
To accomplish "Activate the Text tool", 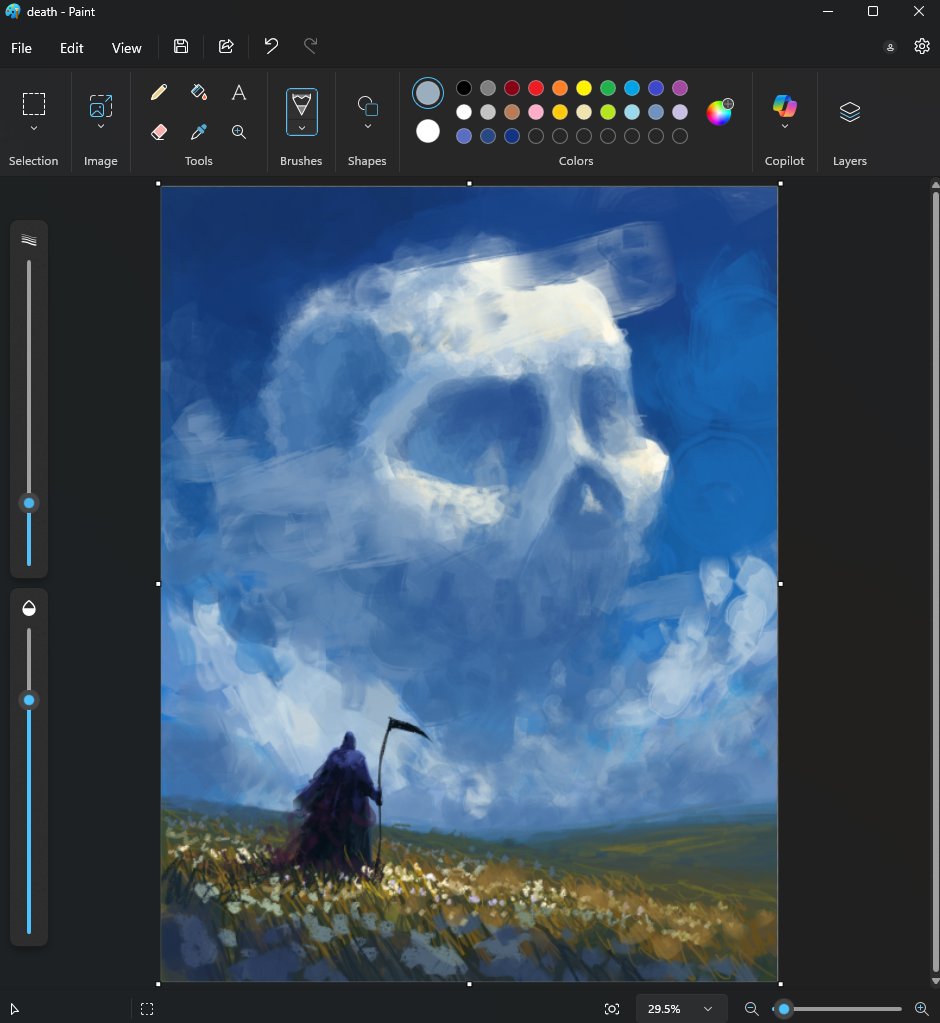I will tap(238, 92).
